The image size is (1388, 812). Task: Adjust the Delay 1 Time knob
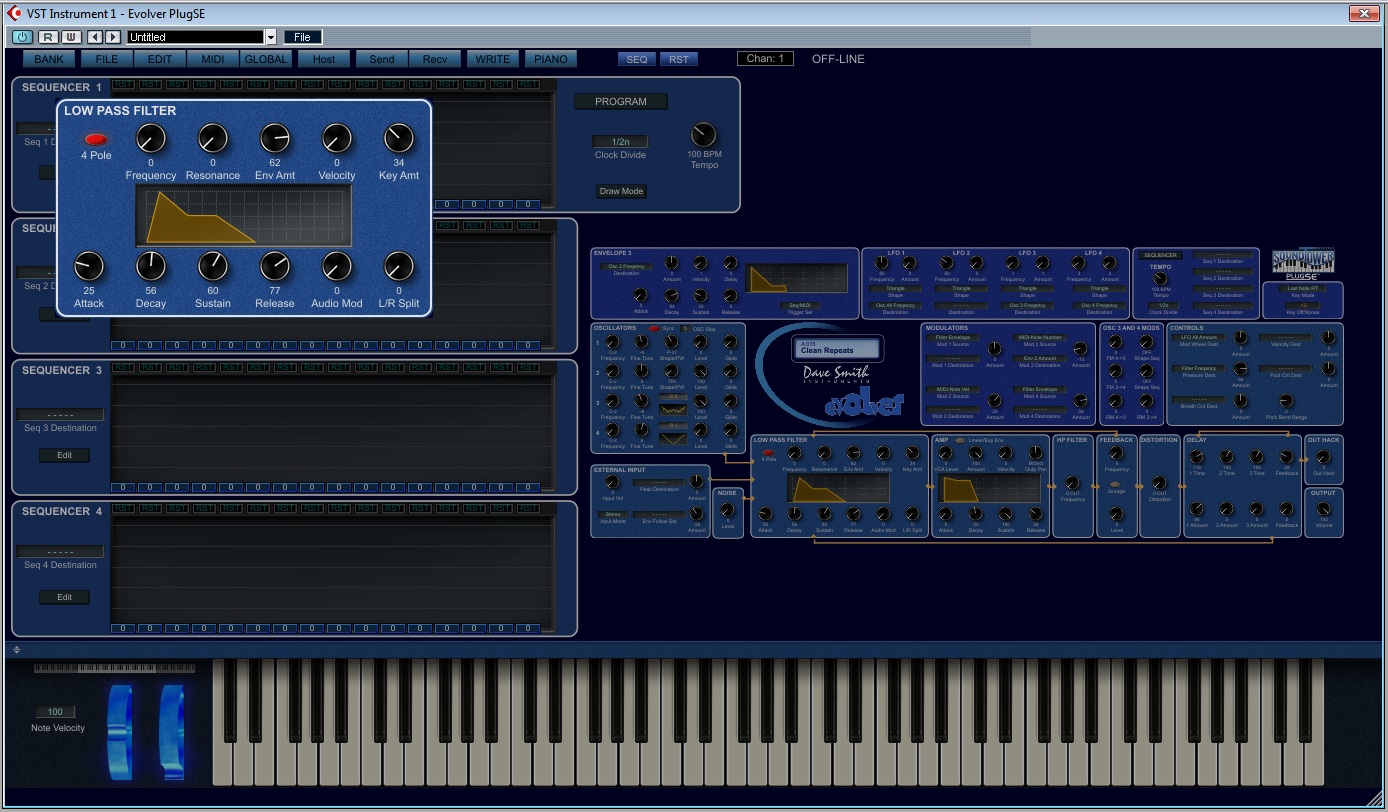coord(1197,457)
